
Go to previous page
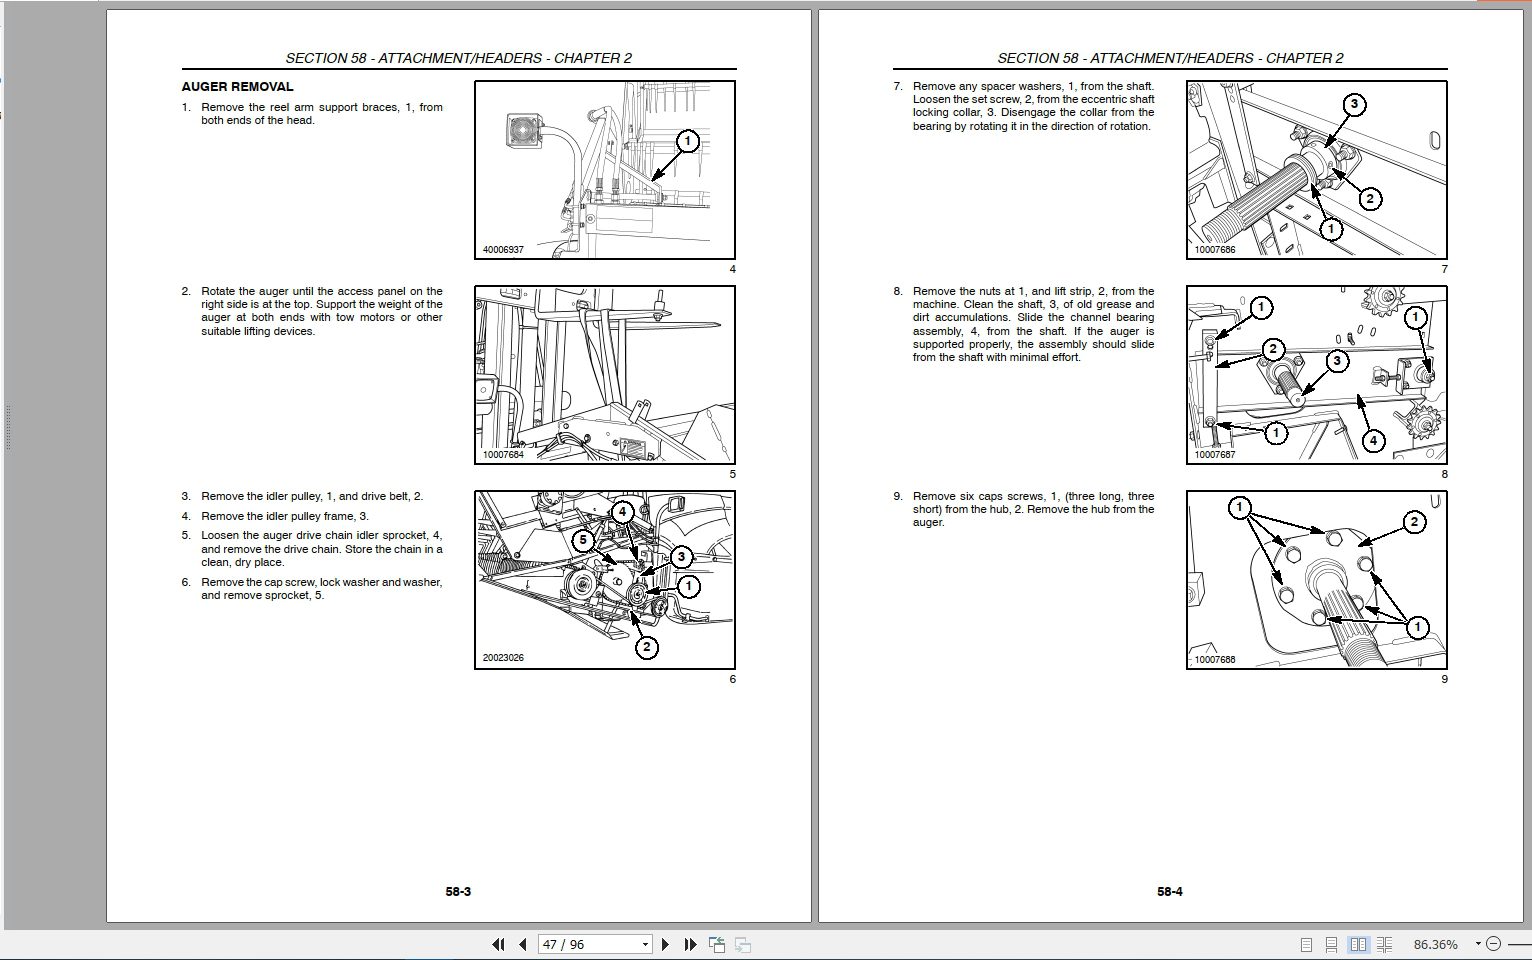click(x=522, y=944)
